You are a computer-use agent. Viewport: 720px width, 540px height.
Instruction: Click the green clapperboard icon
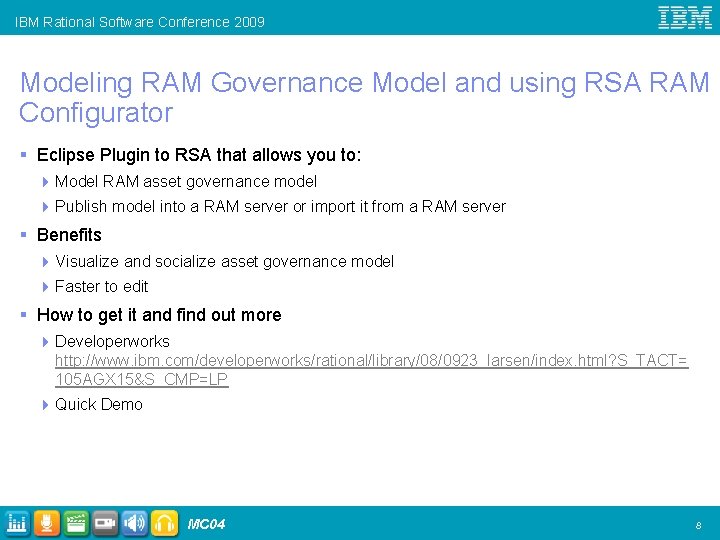click(x=76, y=523)
